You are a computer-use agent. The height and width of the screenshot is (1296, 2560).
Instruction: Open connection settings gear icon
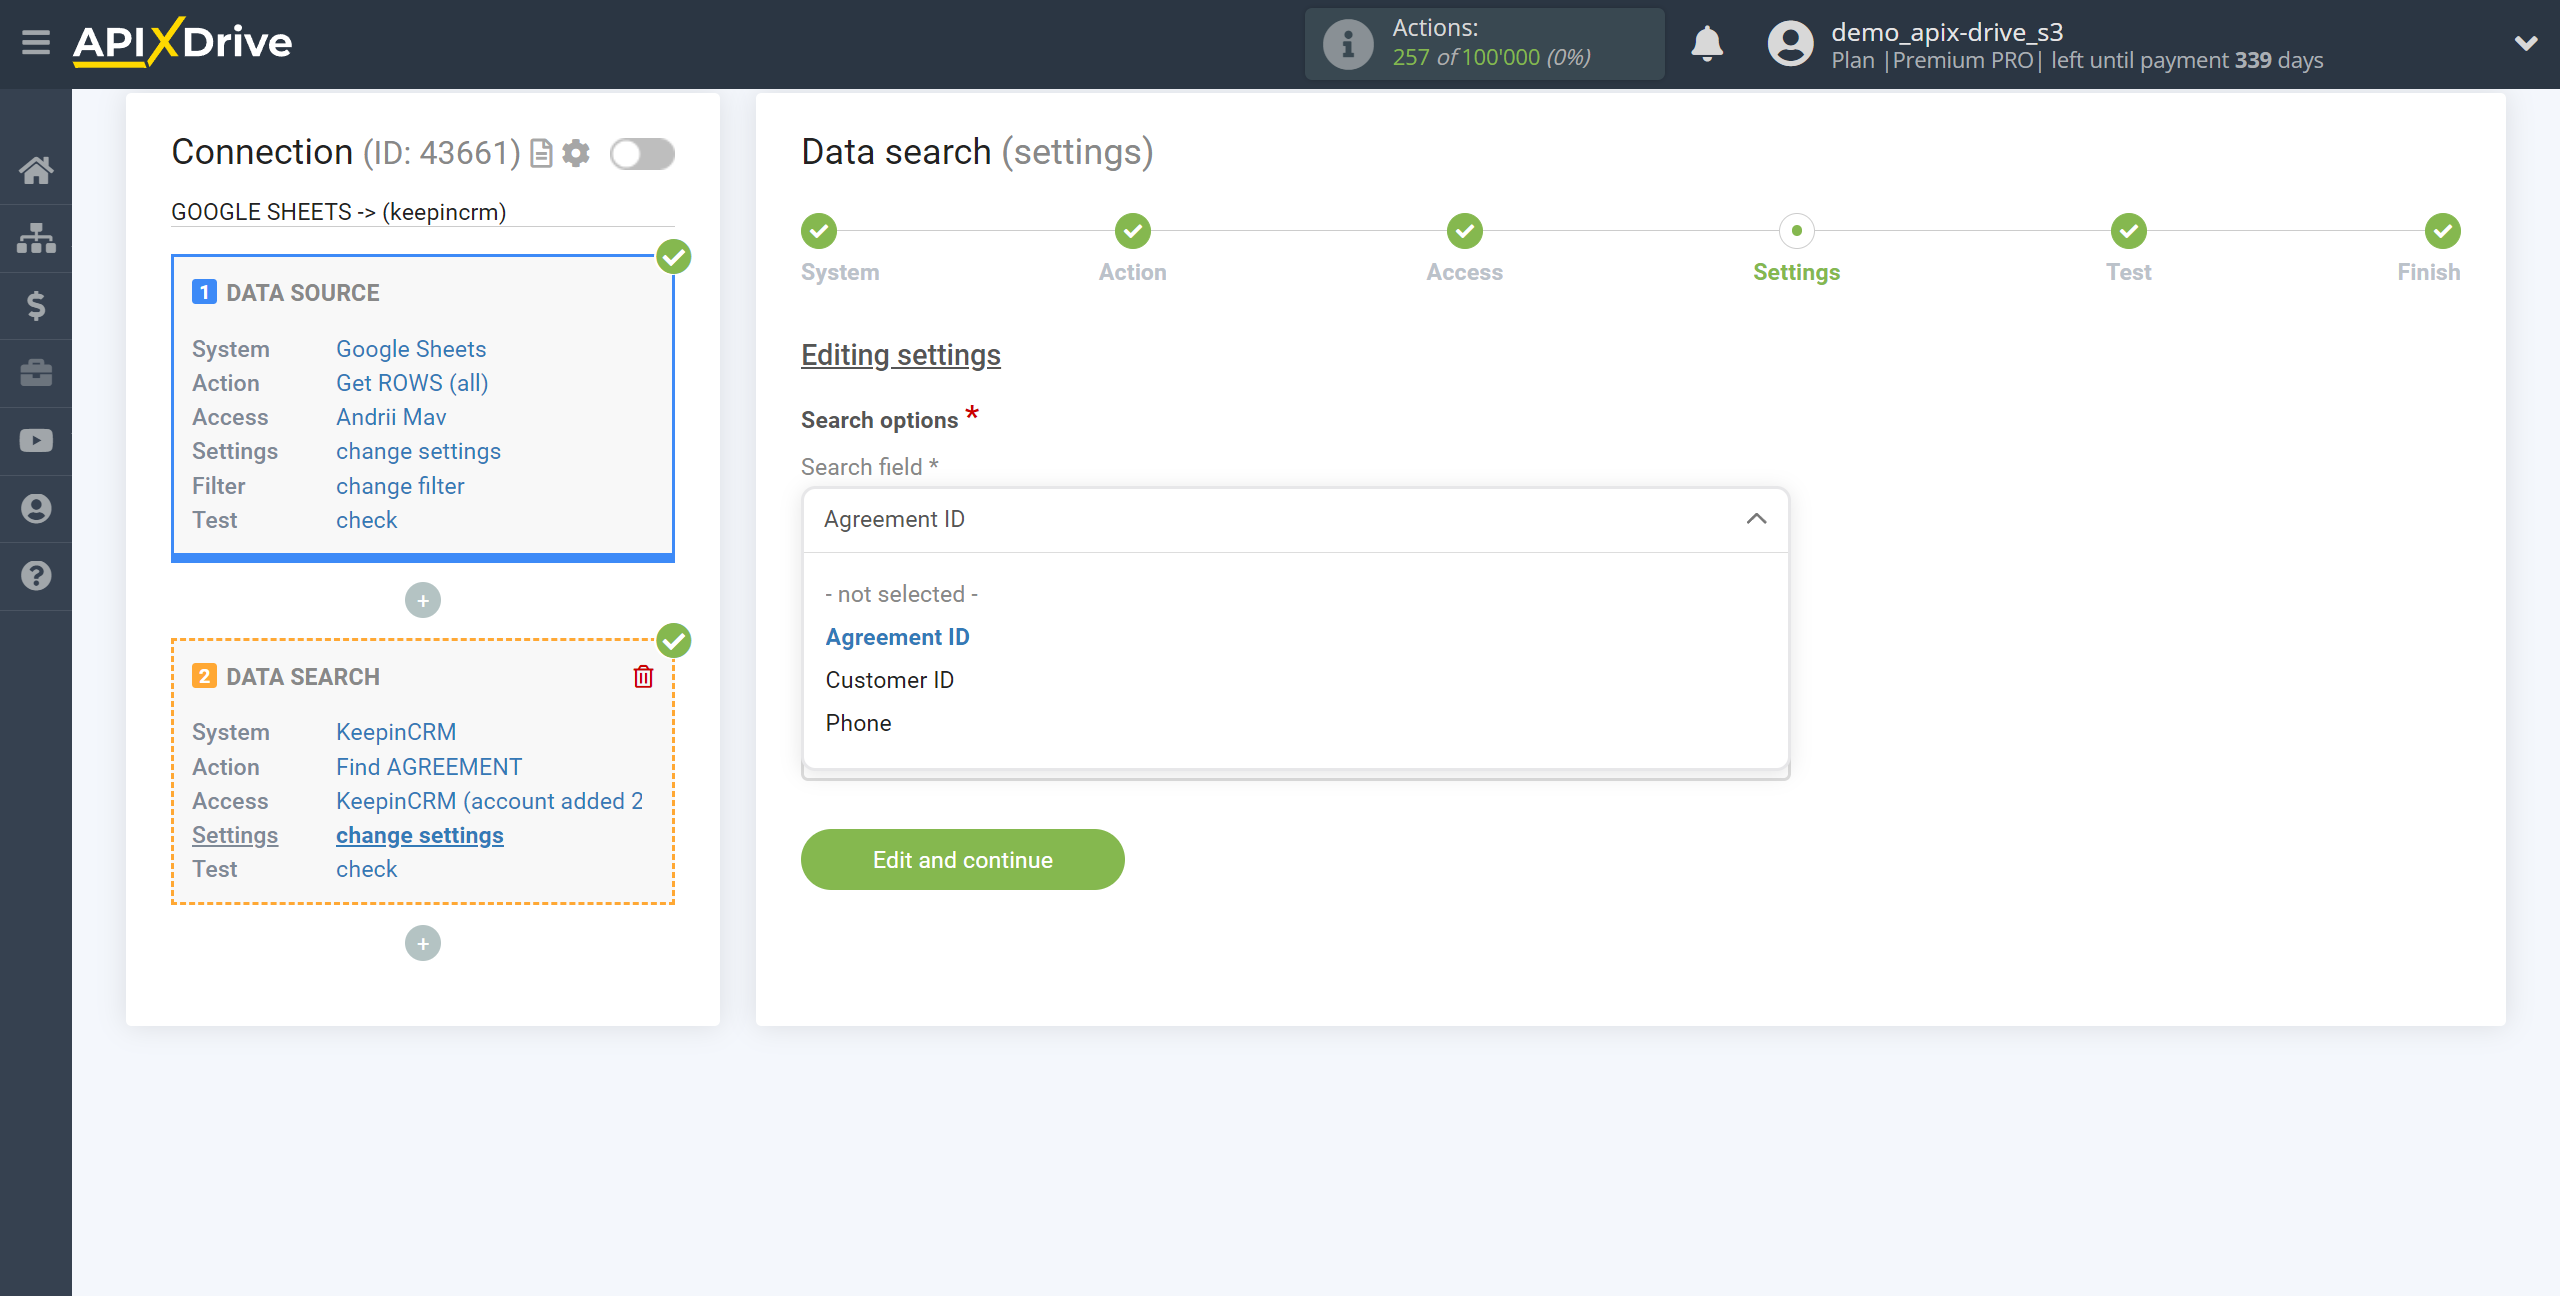point(576,153)
